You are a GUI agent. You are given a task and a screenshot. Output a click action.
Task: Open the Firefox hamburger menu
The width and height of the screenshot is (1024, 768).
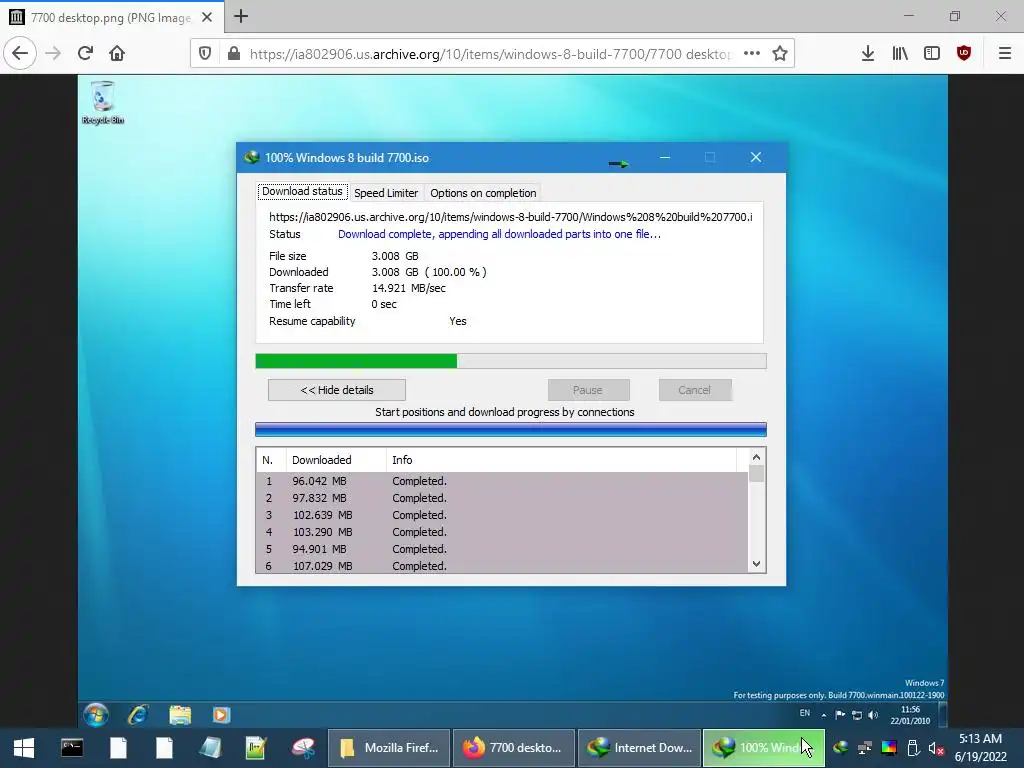point(1005,53)
